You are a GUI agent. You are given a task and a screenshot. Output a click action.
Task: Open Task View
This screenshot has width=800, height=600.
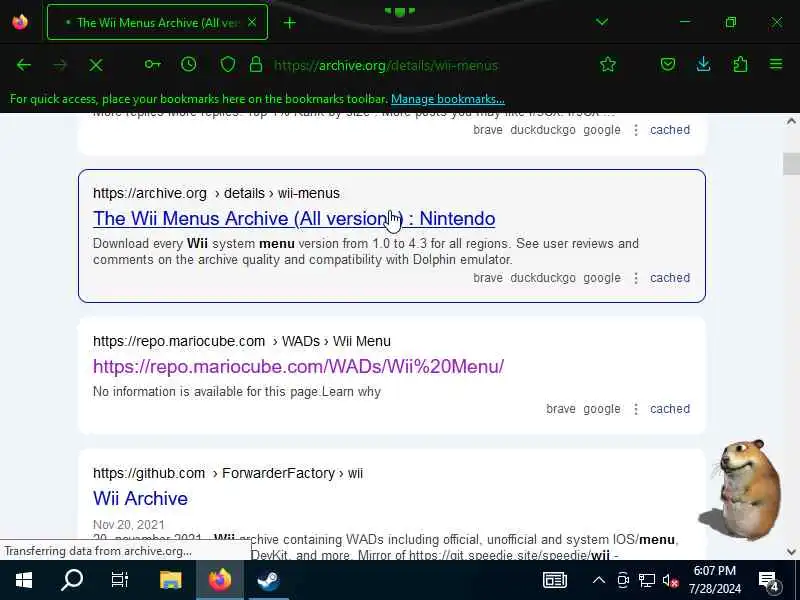tap(120, 580)
